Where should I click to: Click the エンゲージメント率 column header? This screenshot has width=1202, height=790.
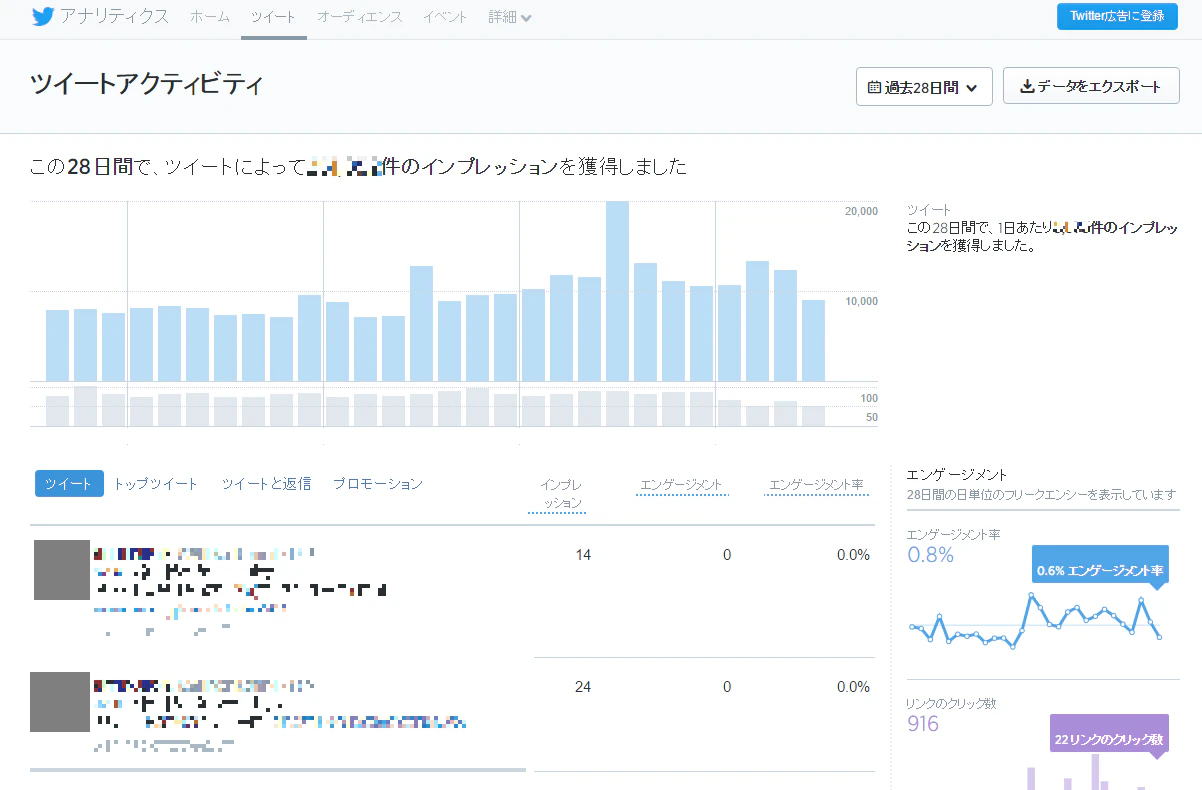tap(816, 486)
